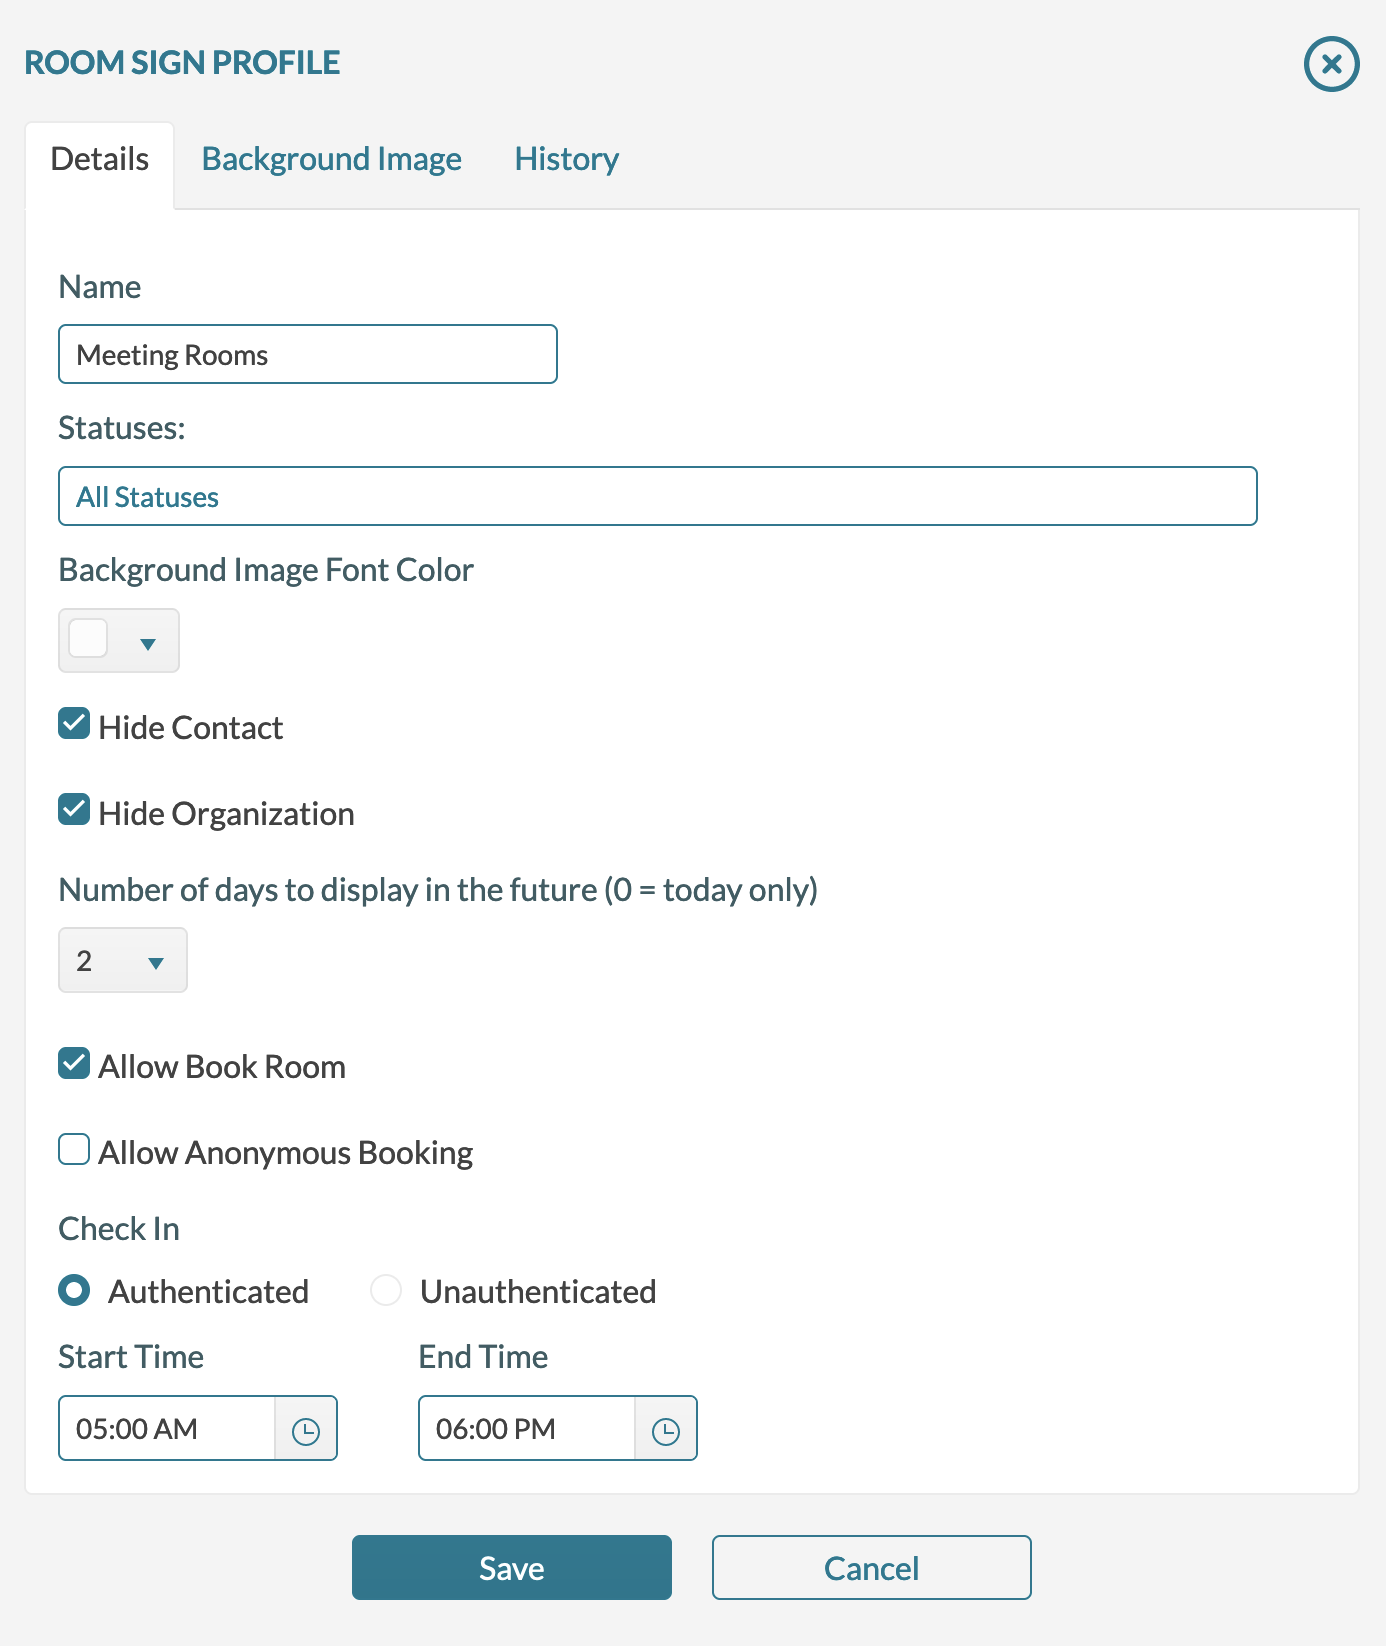The image size is (1386, 1646).
Task: Expand the number of days dropdown
Action: tap(123, 961)
